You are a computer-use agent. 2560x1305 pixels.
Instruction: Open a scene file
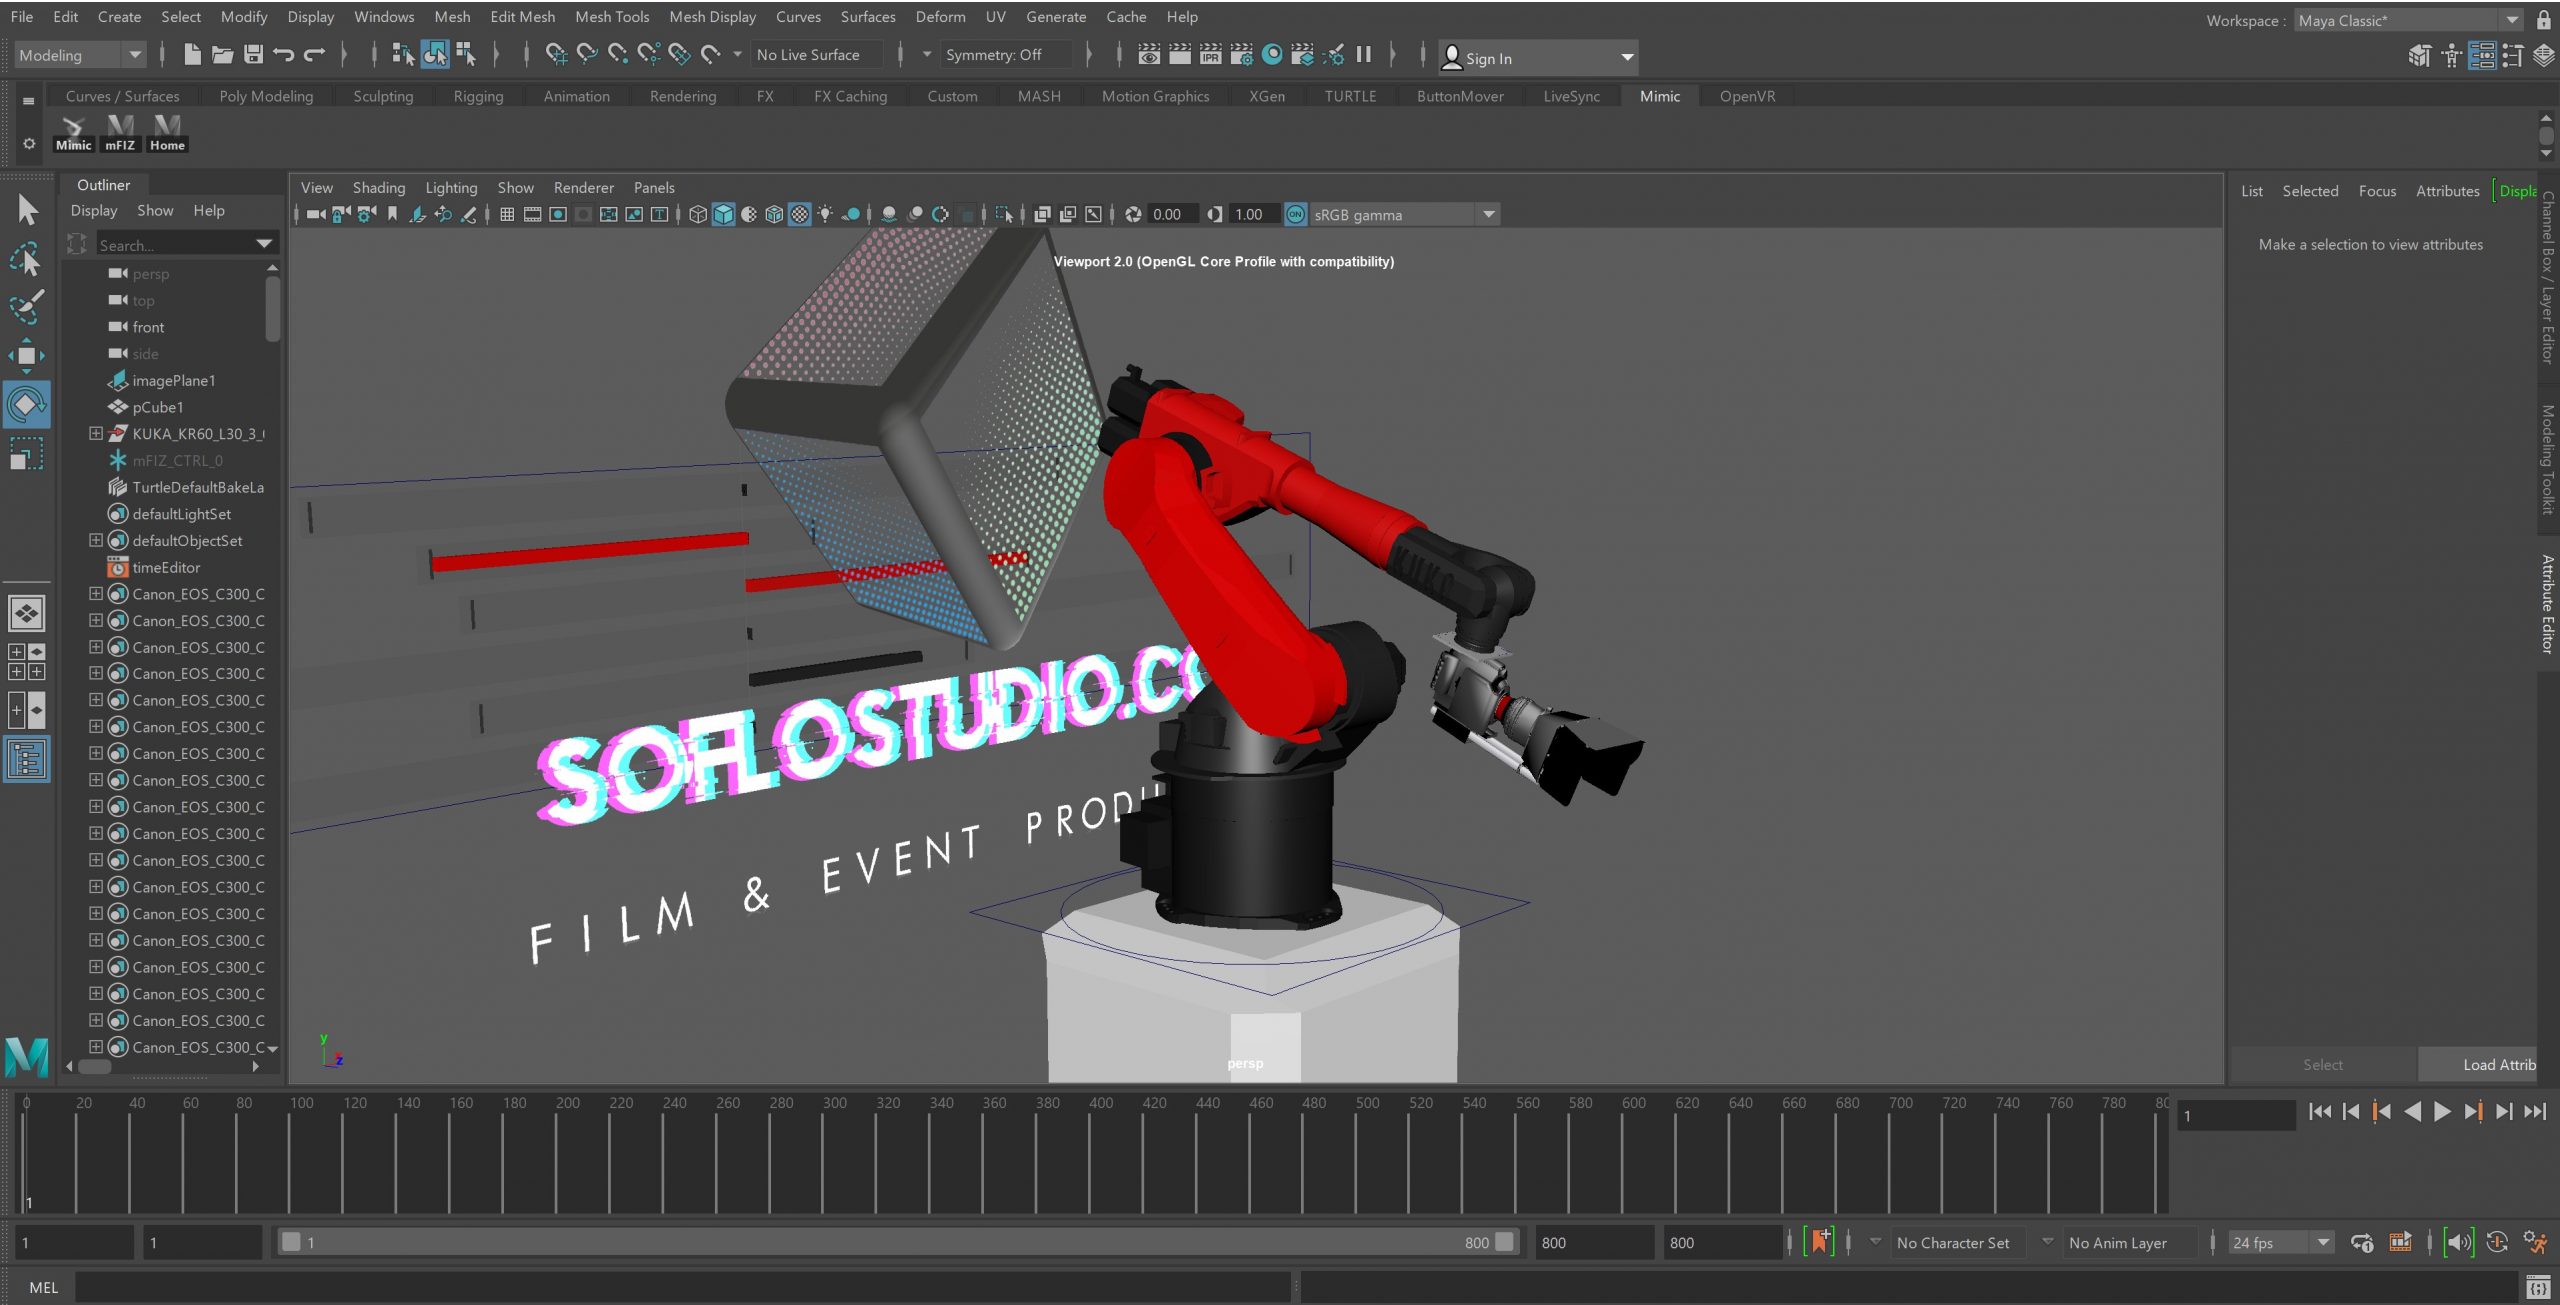222,55
